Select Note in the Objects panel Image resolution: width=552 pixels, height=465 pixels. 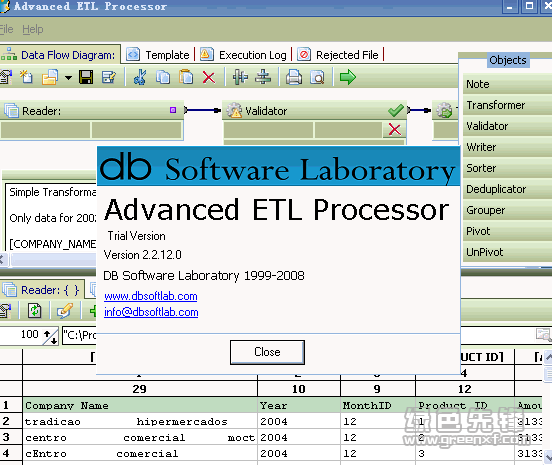click(507, 84)
